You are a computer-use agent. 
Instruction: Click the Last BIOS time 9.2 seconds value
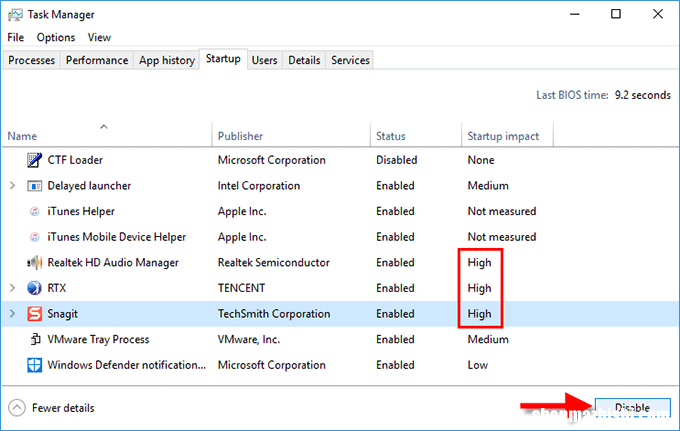point(643,95)
